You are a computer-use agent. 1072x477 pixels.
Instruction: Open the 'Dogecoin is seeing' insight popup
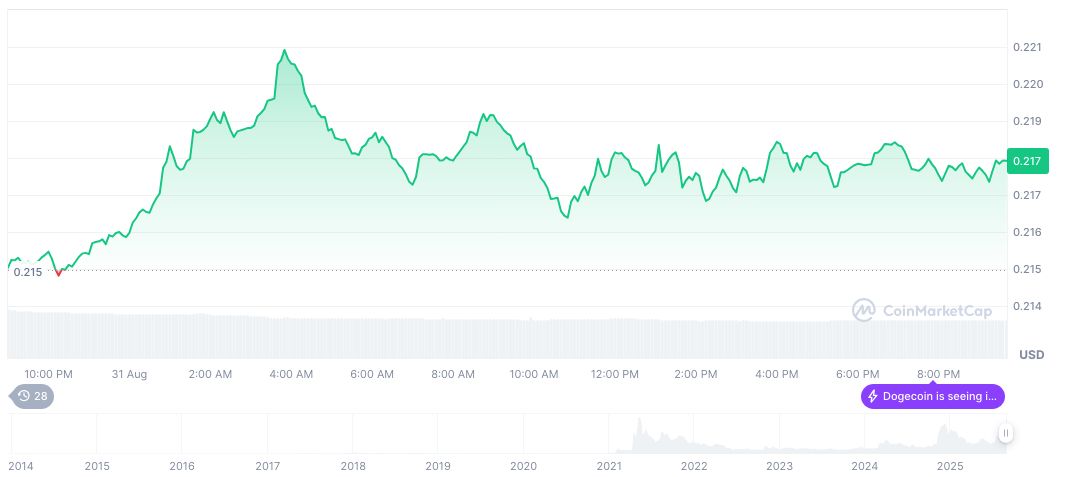pos(932,396)
